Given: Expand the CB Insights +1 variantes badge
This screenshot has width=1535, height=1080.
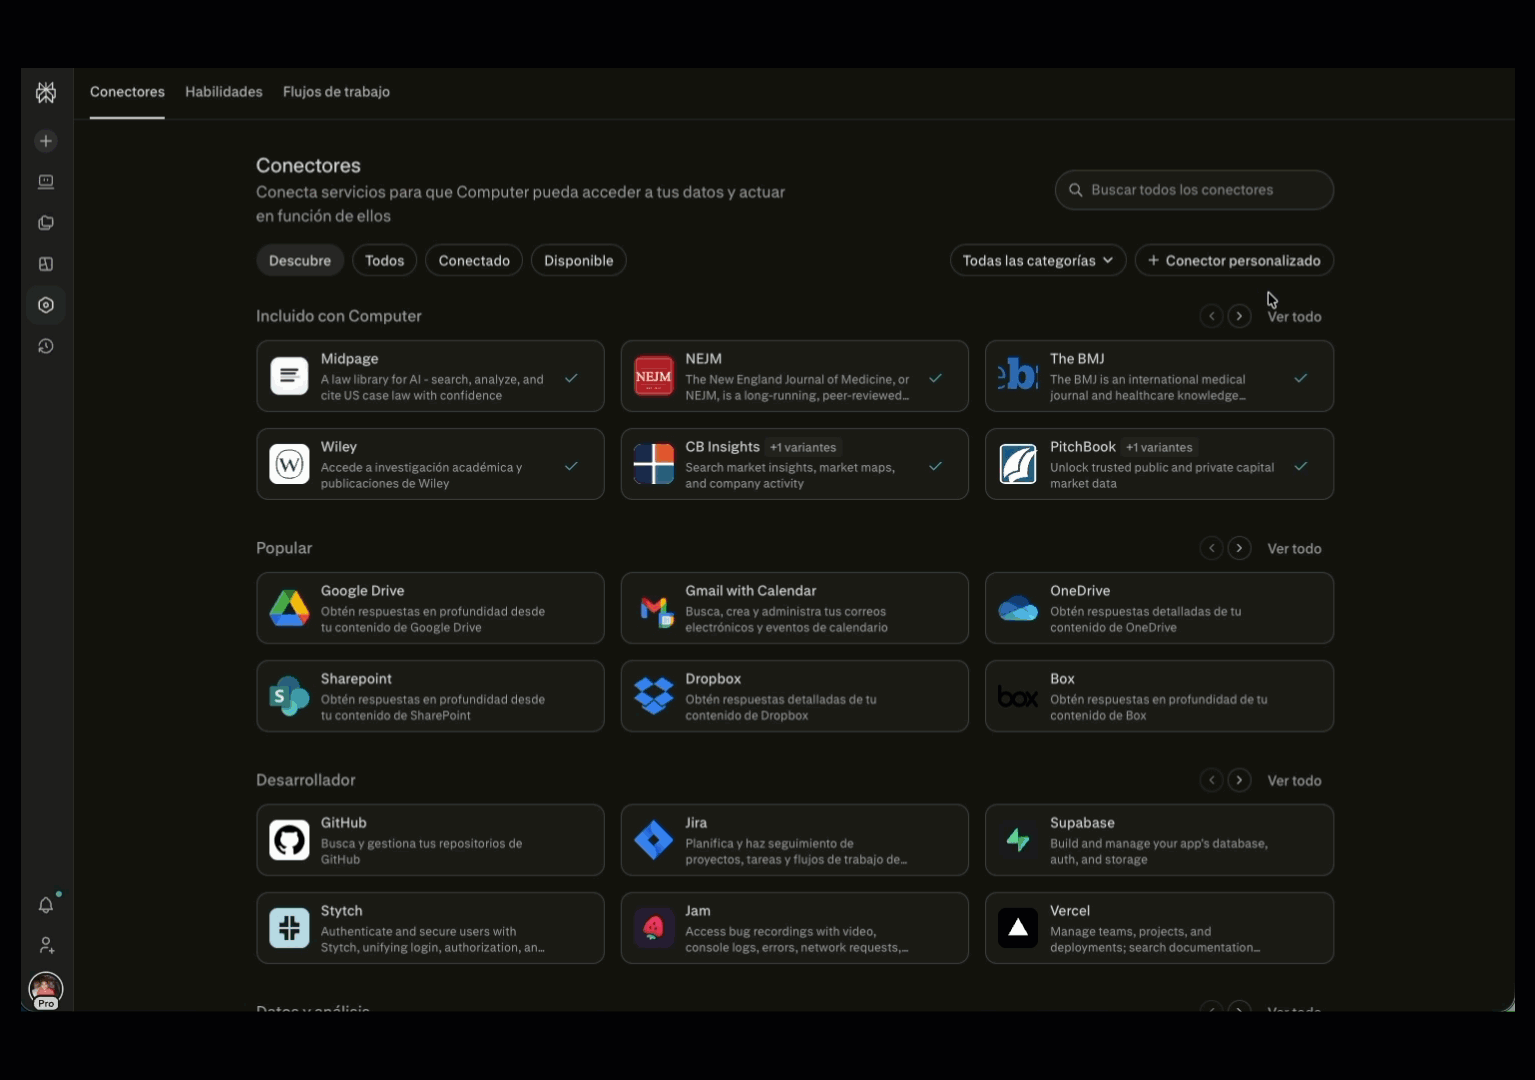Looking at the screenshot, I should tap(803, 447).
